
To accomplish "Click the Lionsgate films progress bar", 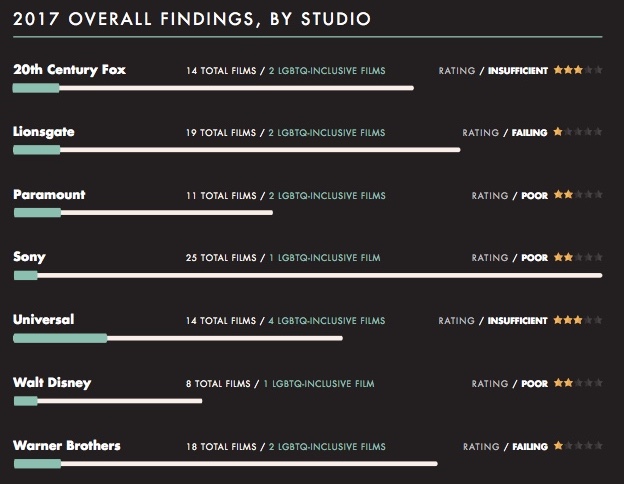I will (237, 150).
